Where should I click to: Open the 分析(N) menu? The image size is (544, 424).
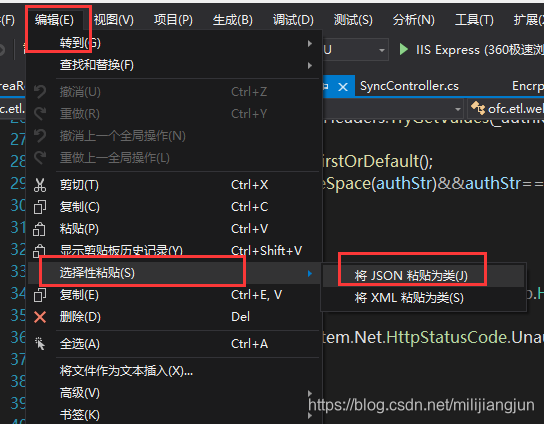(x=414, y=20)
